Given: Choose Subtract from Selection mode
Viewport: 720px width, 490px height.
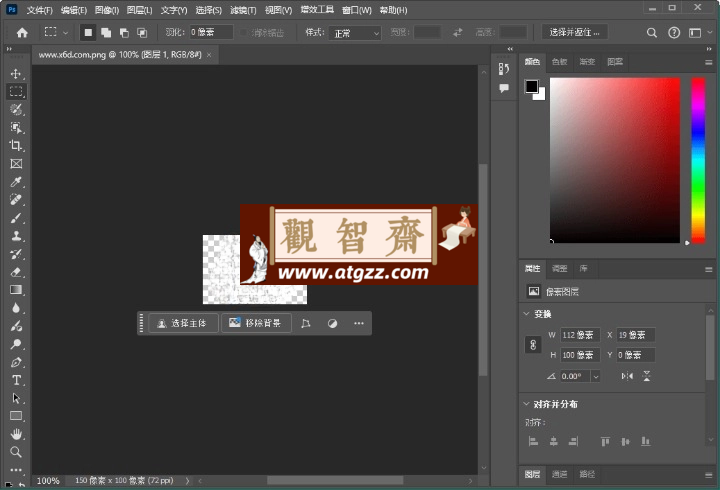Looking at the screenshot, I should point(124,33).
